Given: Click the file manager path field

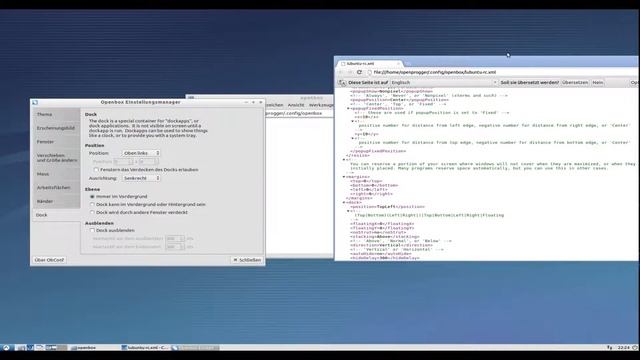Looking at the screenshot, I should pyautogui.click(x=299, y=113).
